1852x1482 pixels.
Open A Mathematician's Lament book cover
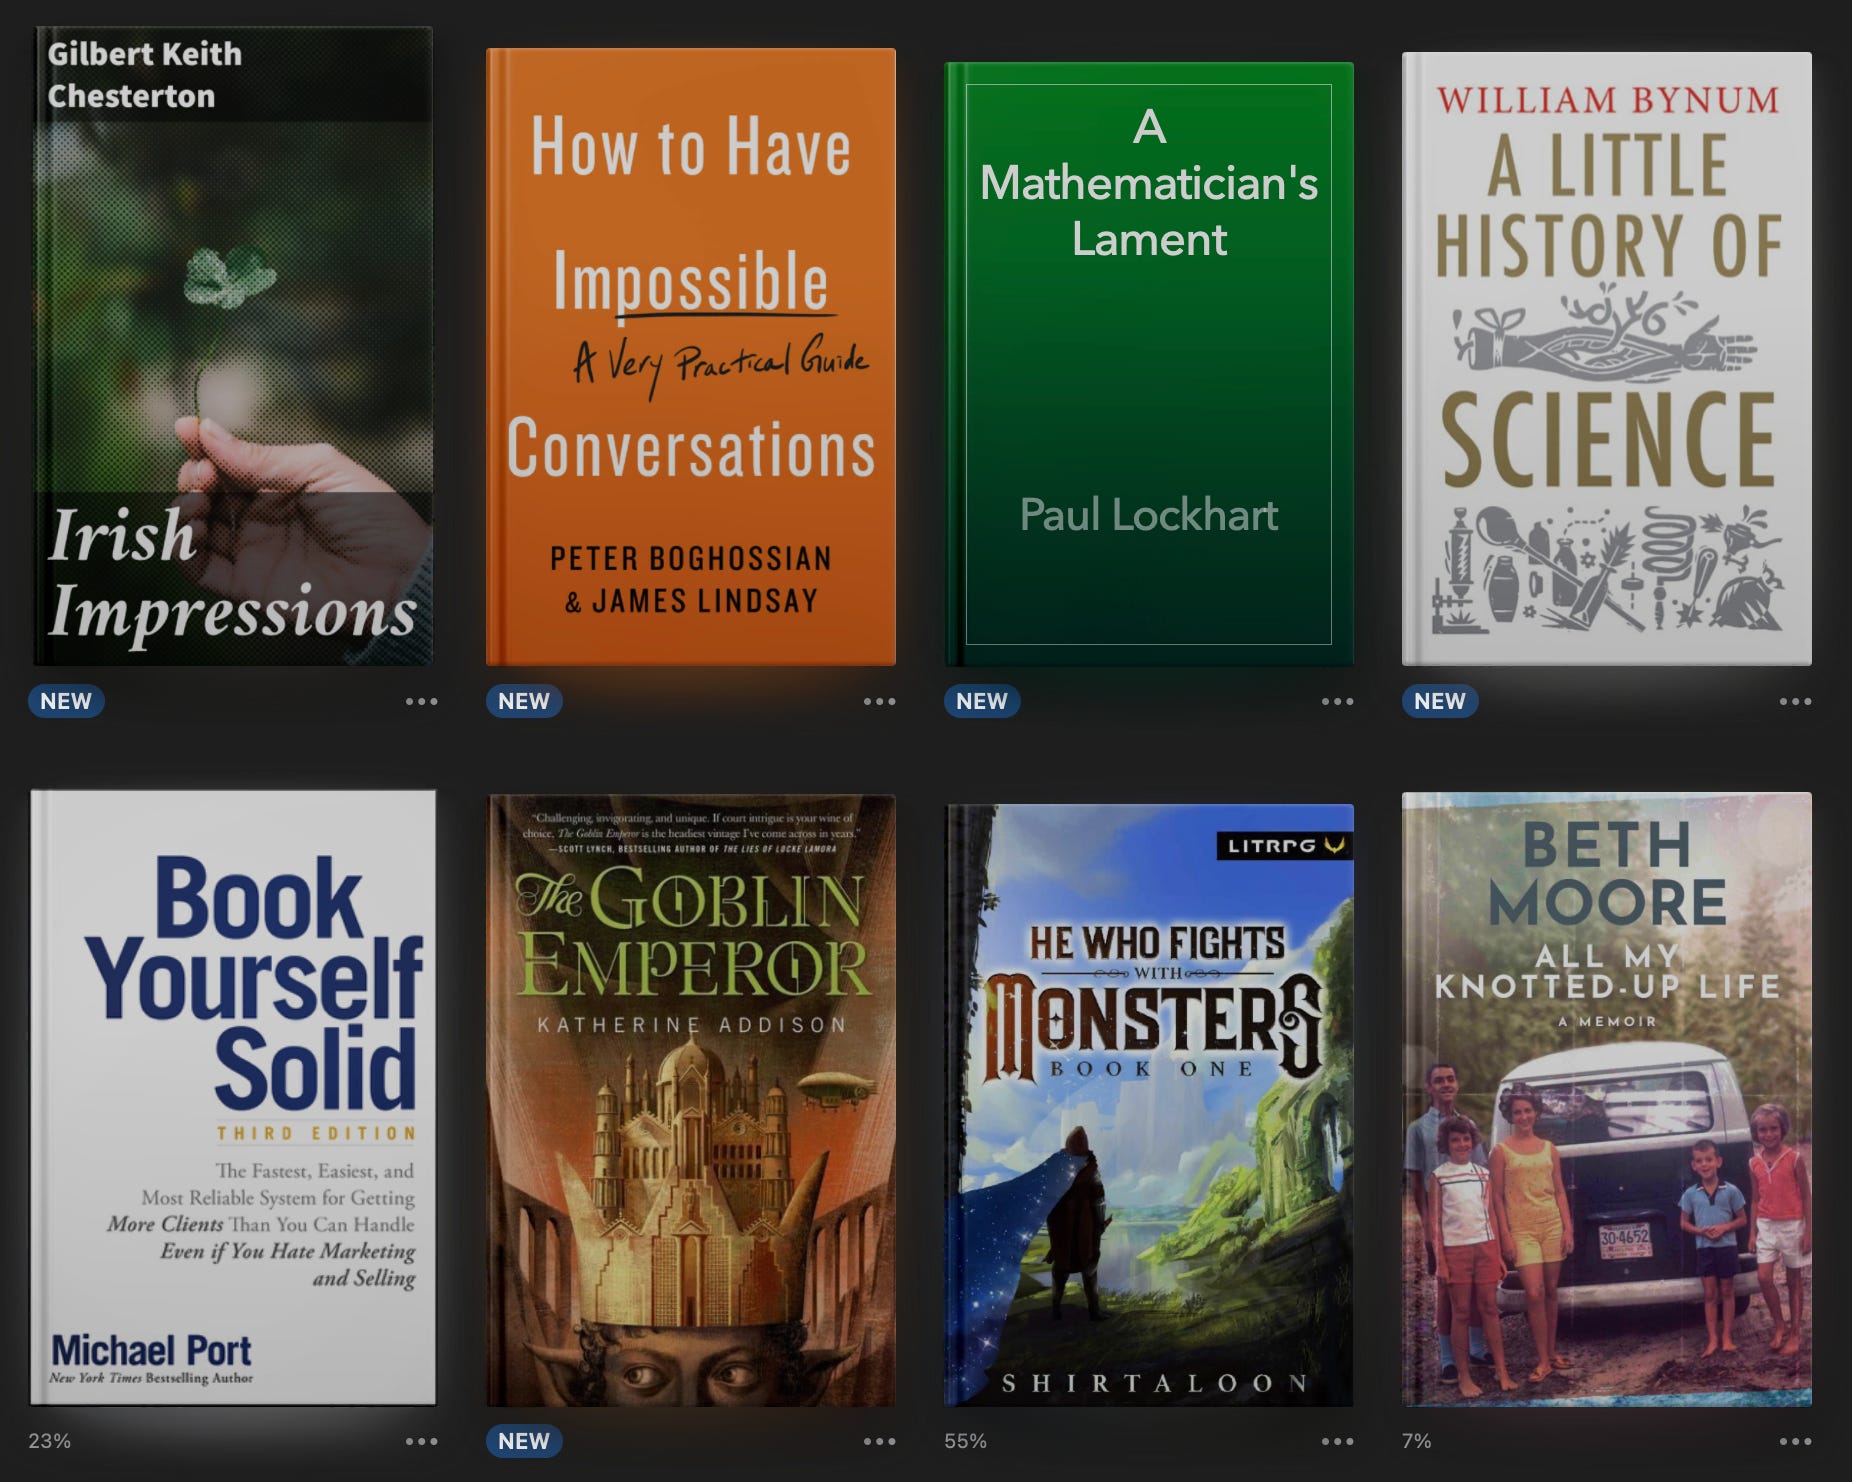point(1149,364)
